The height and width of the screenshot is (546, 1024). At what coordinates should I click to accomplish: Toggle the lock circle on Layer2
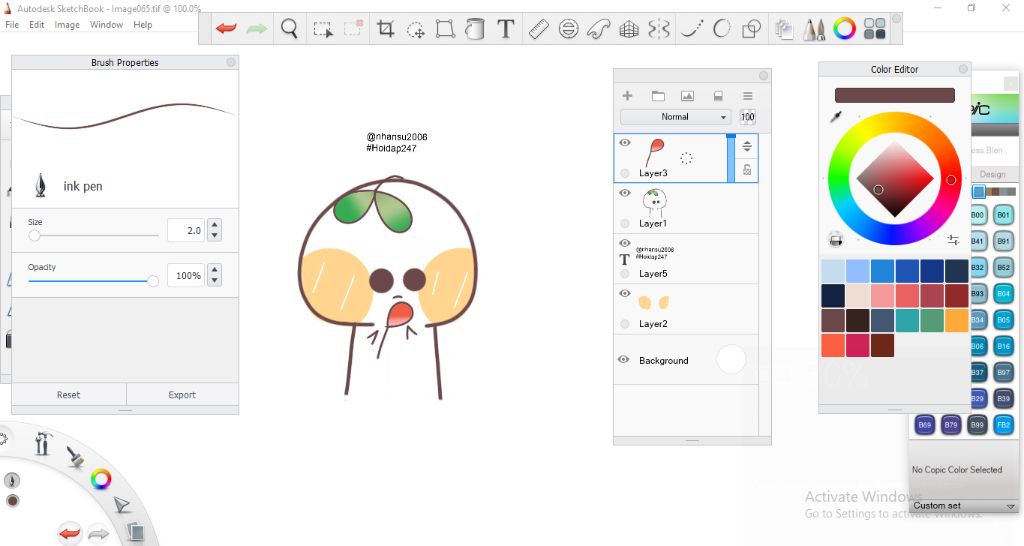[625, 324]
